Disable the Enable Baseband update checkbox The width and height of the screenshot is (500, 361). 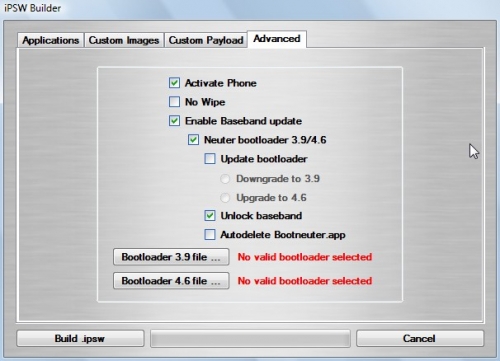click(x=174, y=121)
